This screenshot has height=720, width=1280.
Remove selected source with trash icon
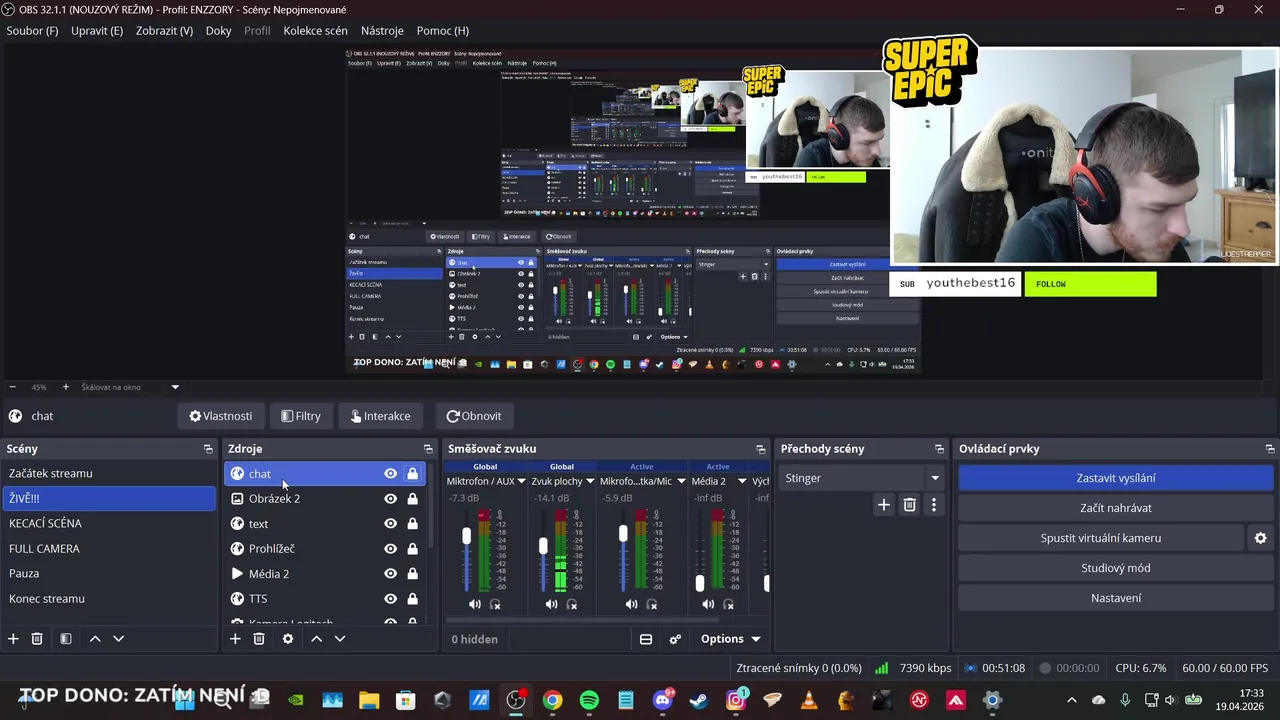pos(259,639)
